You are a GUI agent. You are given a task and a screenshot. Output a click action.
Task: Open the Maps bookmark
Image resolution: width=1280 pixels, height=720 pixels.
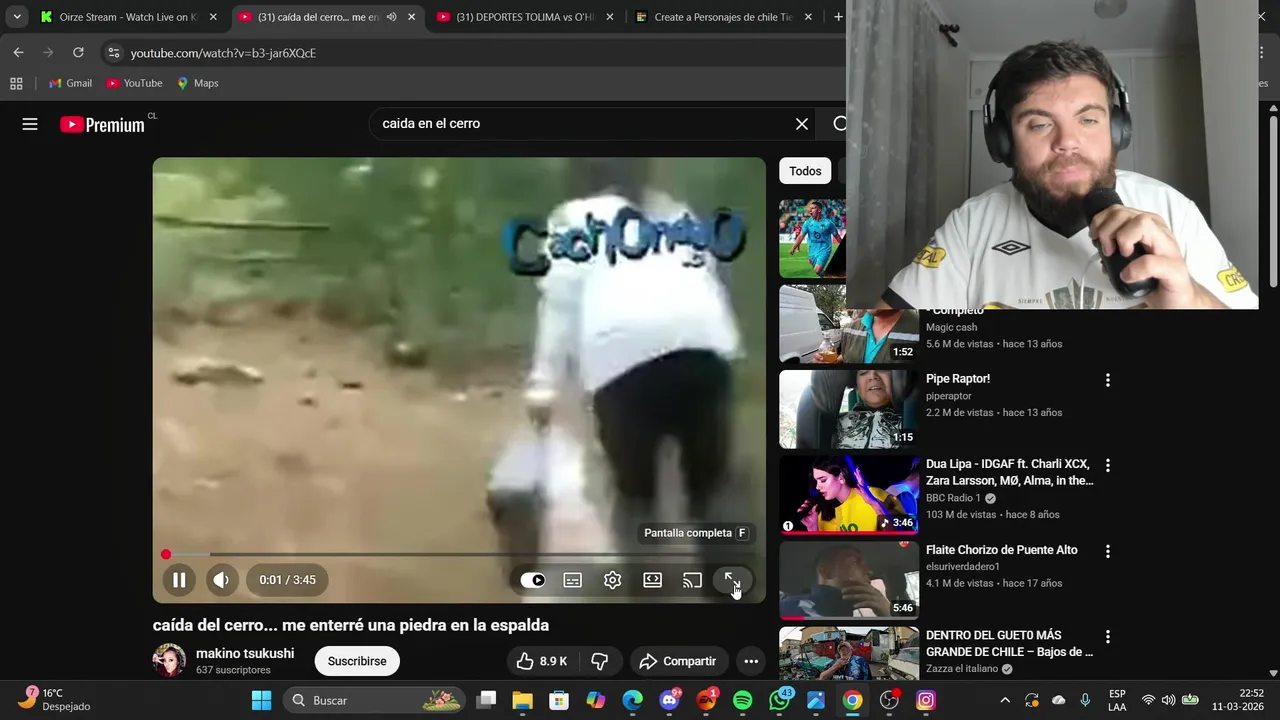[197, 83]
